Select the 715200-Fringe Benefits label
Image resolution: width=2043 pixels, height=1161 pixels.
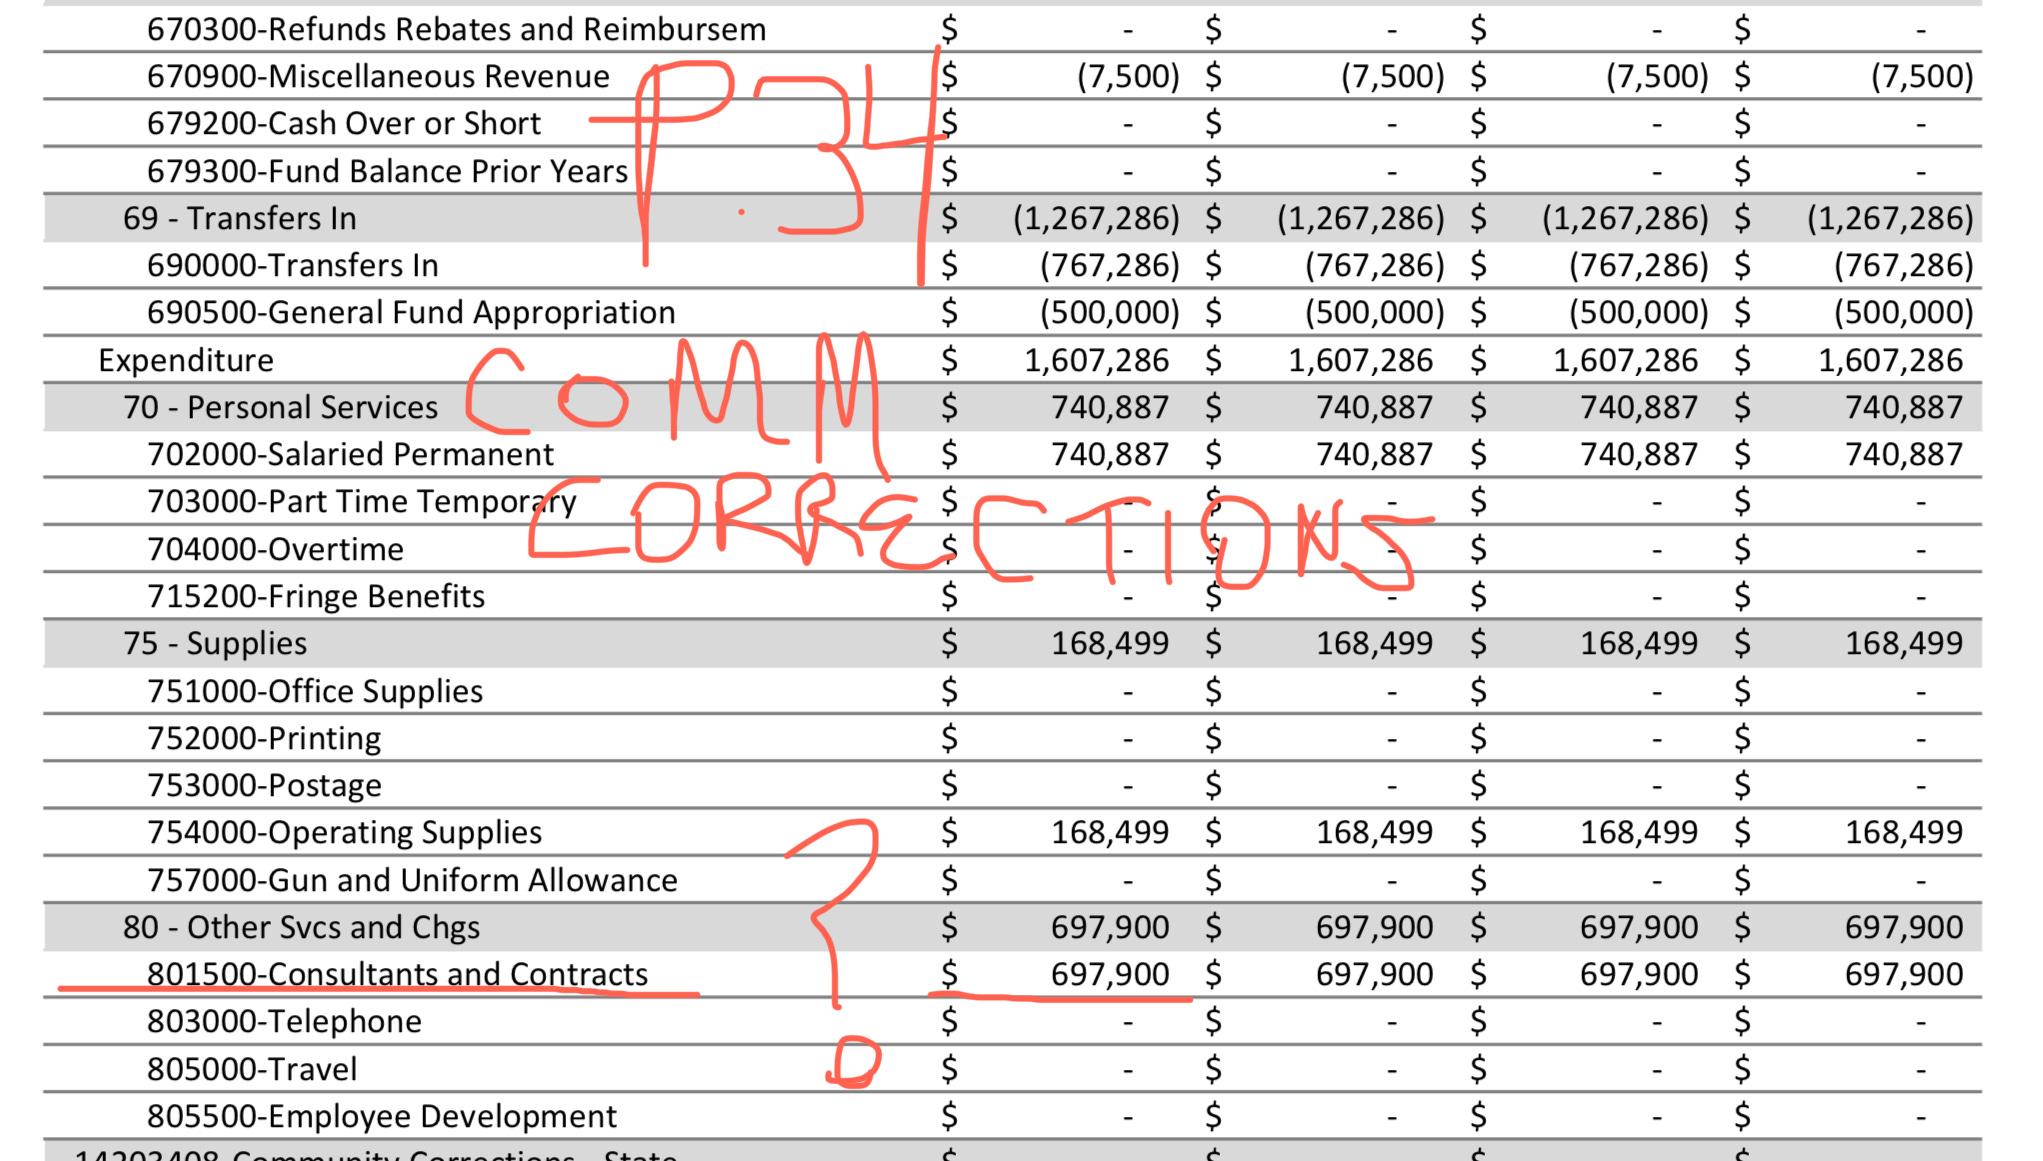click(x=315, y=597)
